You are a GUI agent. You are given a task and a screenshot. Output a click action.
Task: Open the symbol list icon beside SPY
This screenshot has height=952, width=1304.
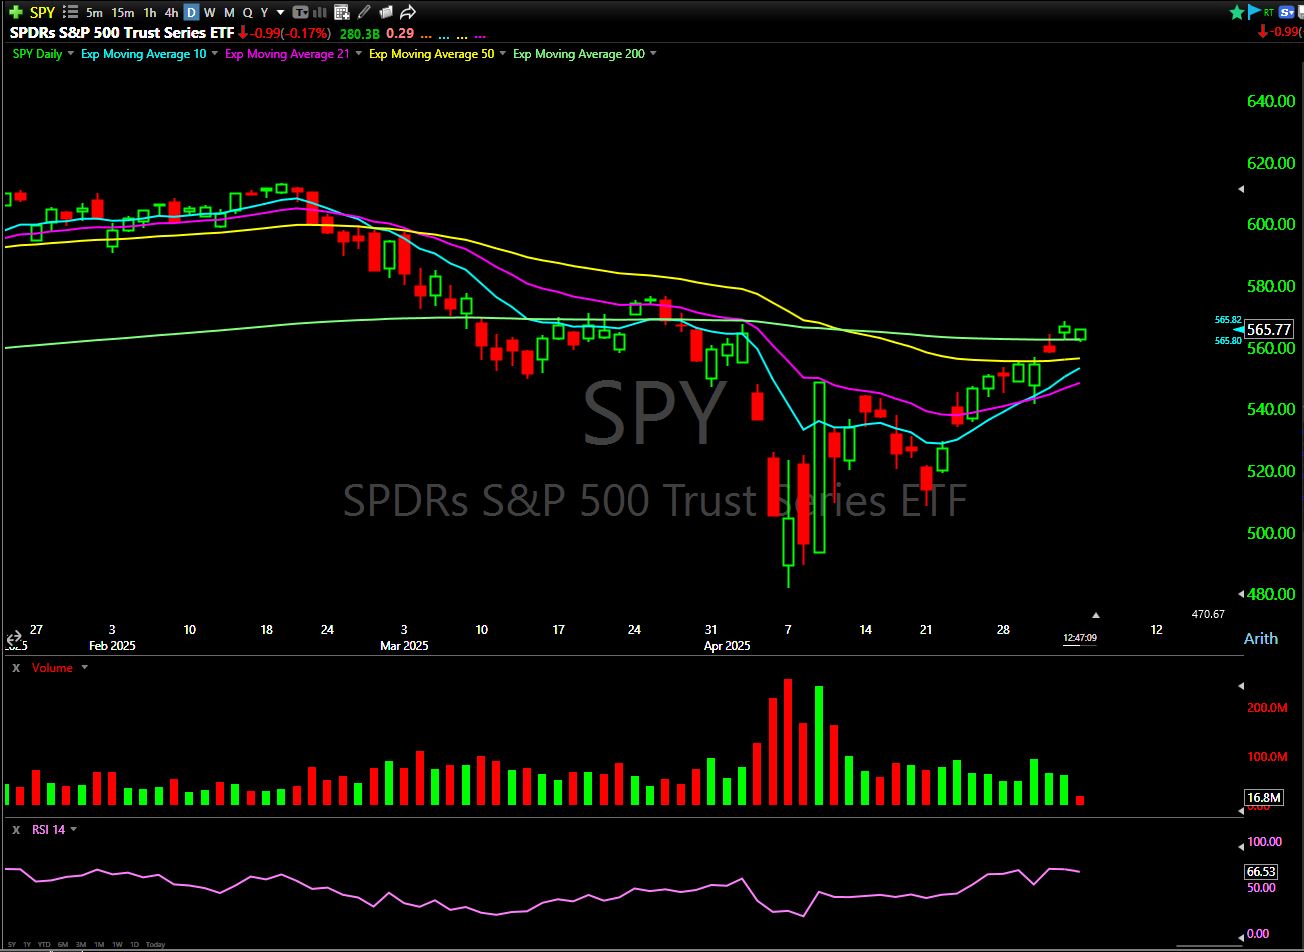coord(71,12)
